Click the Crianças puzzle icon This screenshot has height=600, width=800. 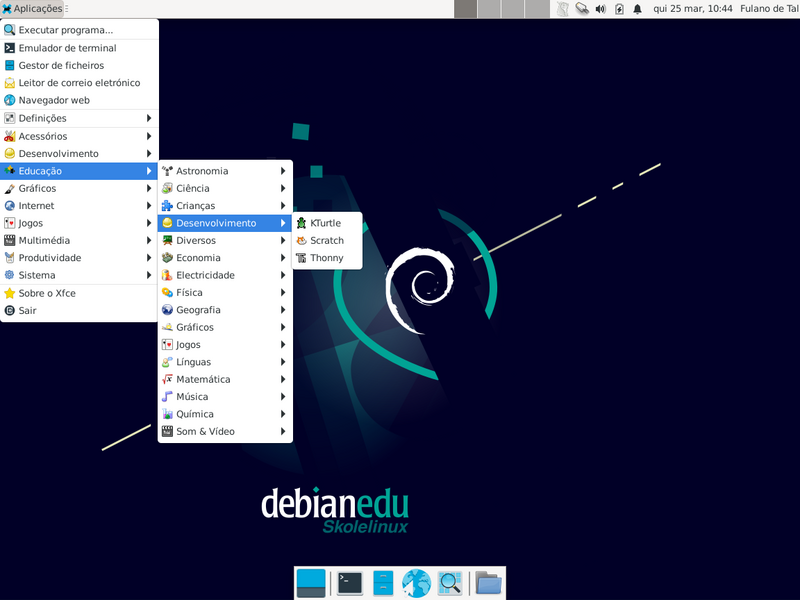[167, 206]
